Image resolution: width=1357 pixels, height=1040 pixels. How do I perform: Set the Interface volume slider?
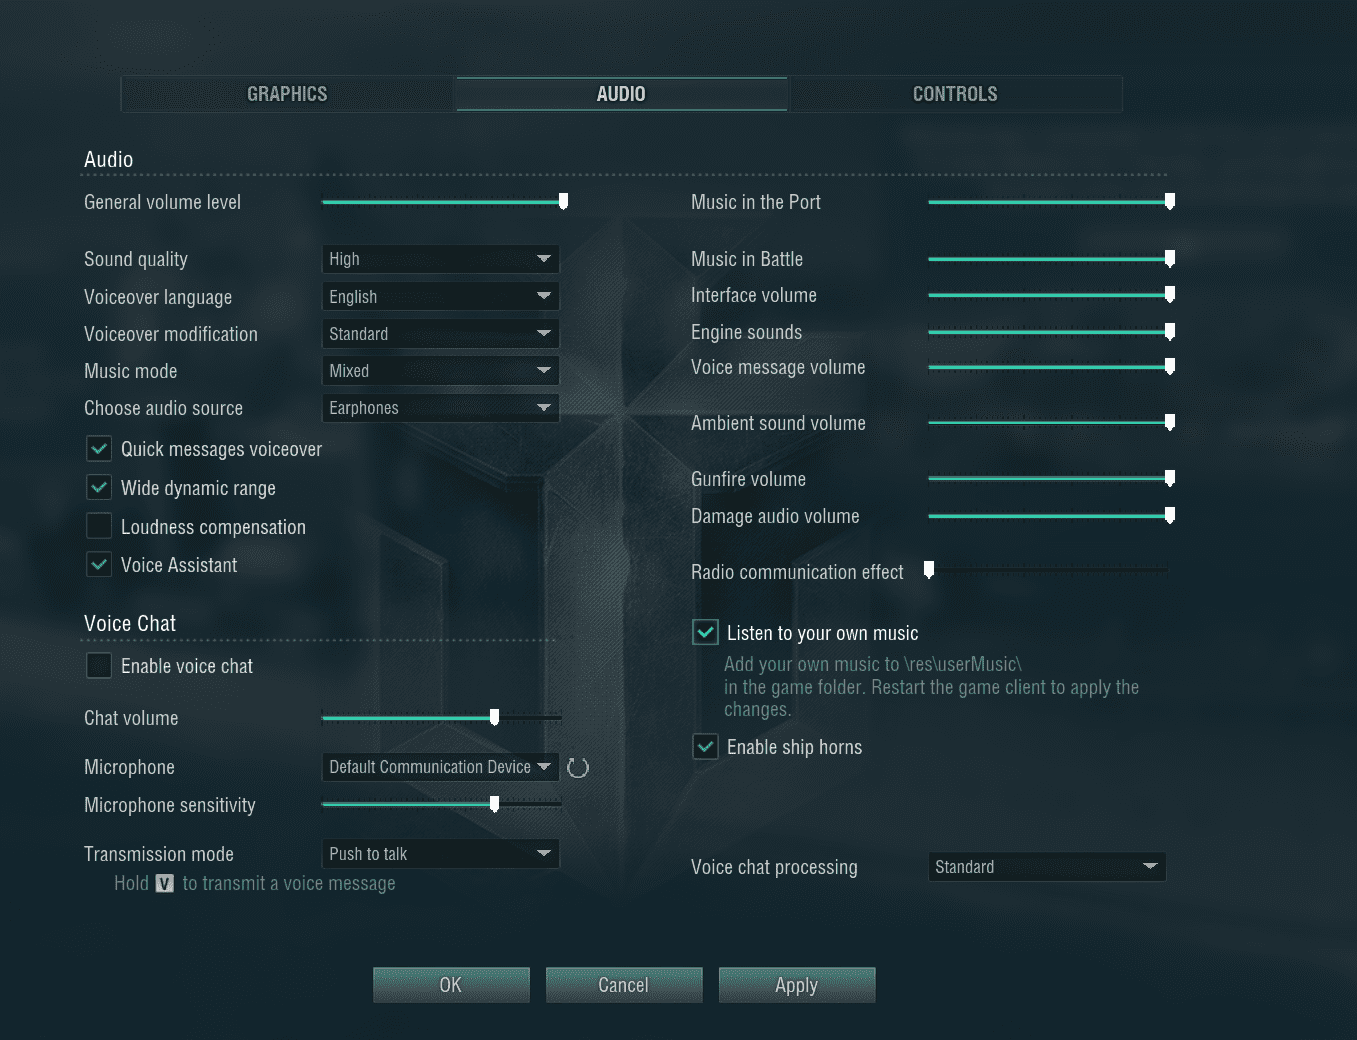pos(1051,295)
